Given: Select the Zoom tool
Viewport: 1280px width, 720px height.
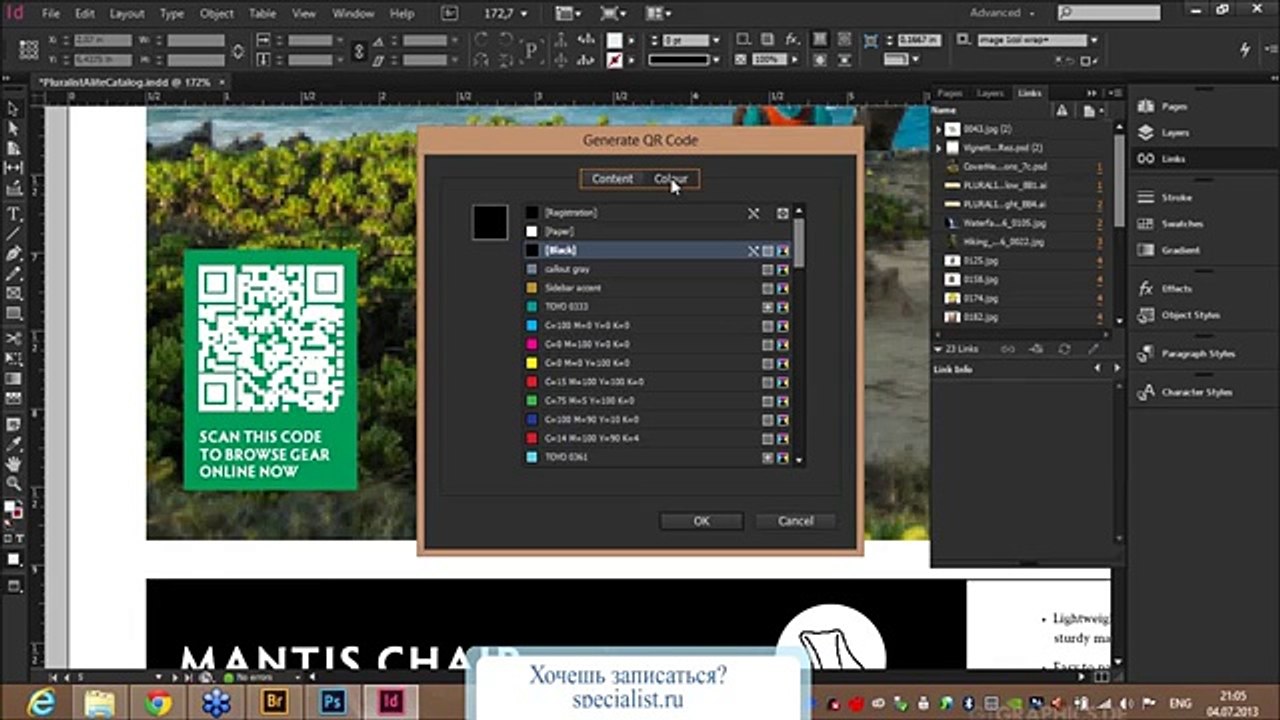Looking at the screenshot, I should point(14,483).
